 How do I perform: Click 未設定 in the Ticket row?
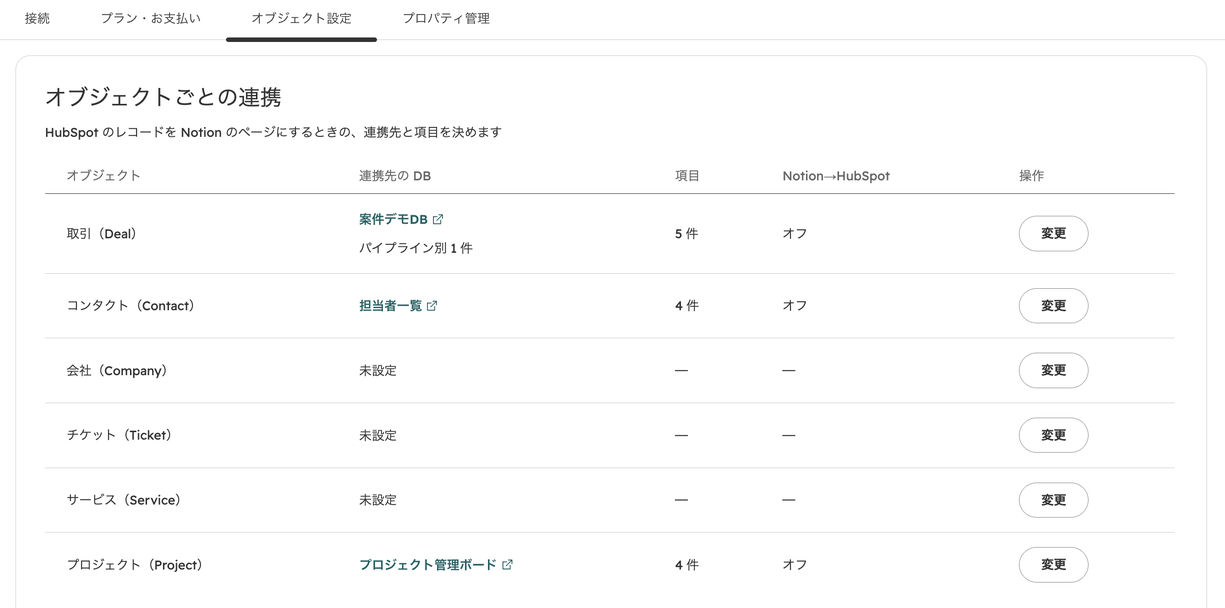[378, 435]
